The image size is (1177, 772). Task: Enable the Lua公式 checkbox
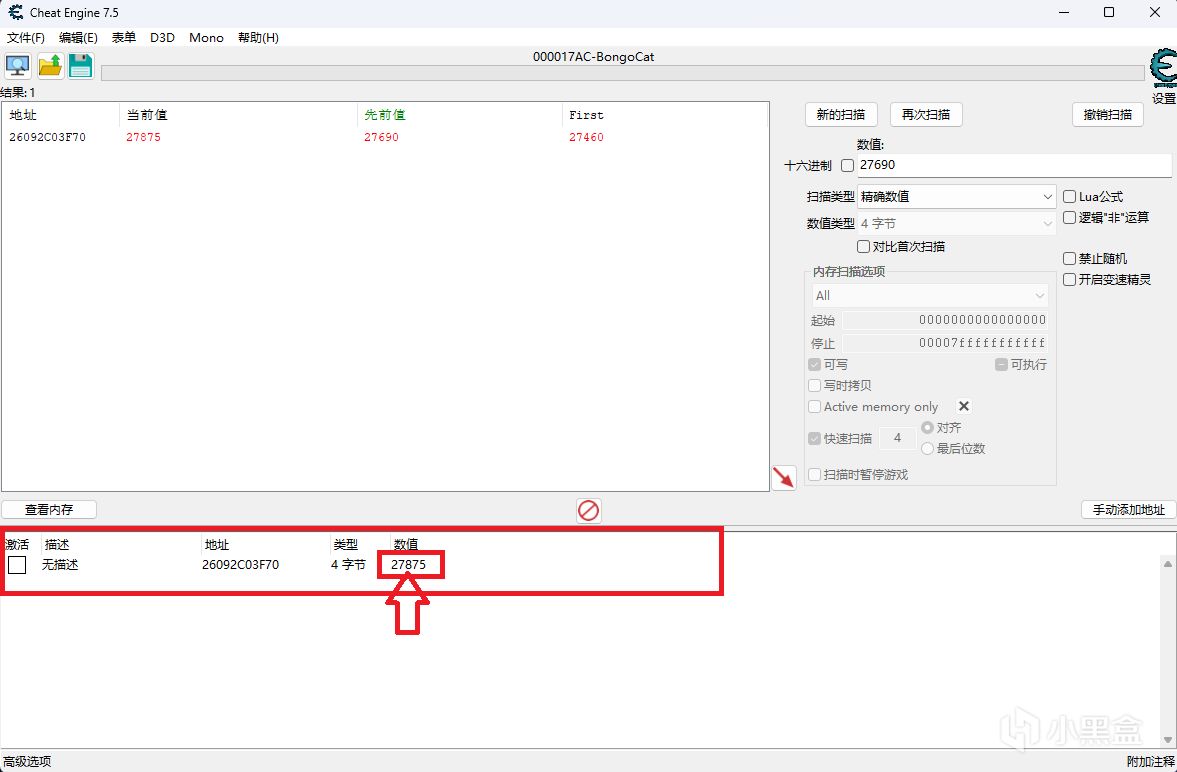click(x=1070, y=197)
